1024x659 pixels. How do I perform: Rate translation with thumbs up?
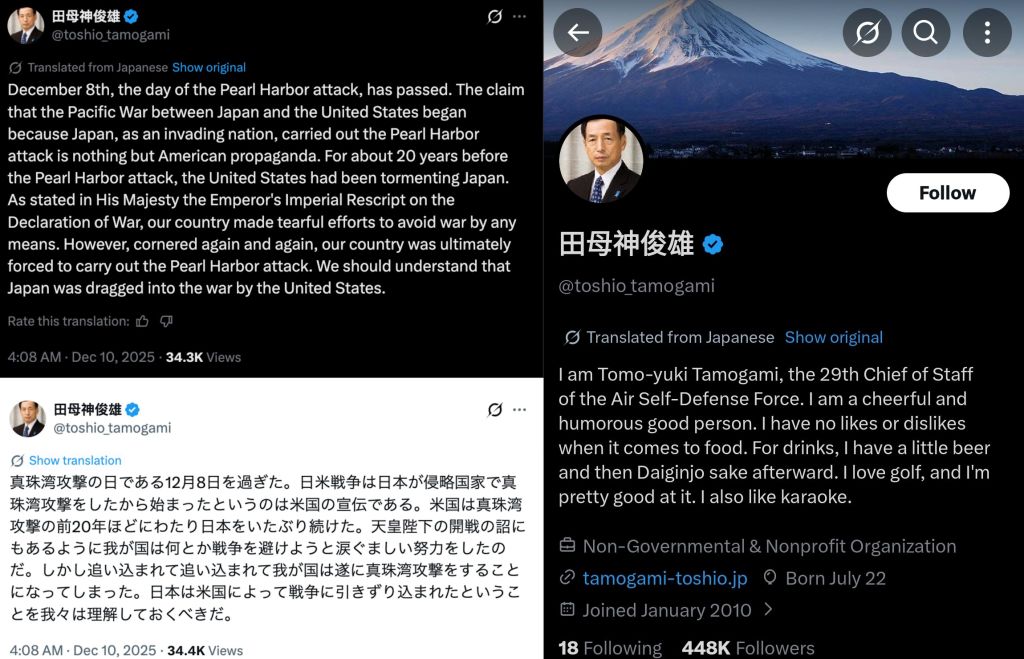pos(142,321)
